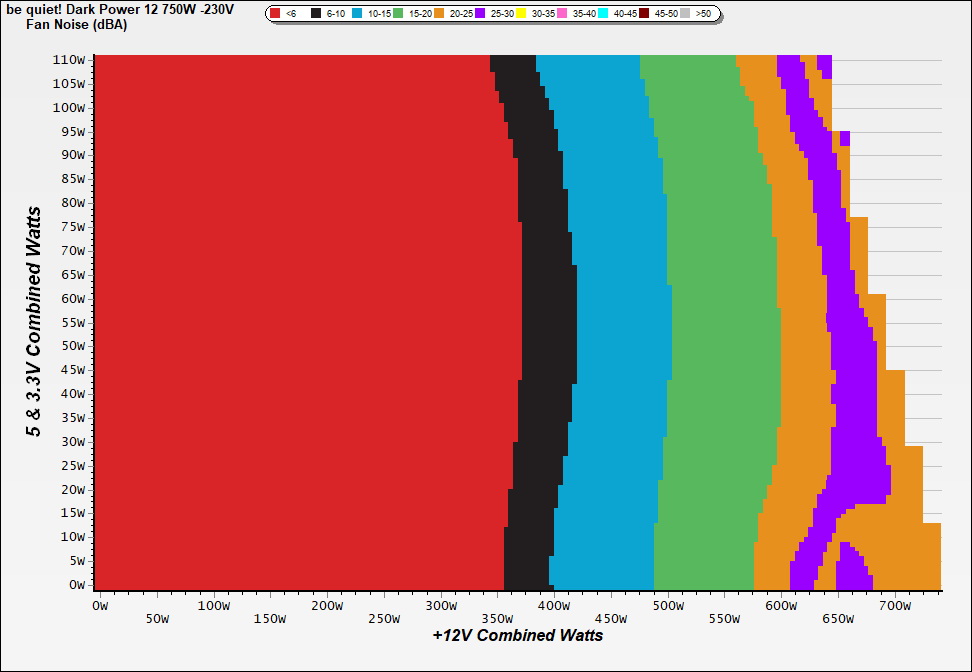This screenshot has width=972, height=672.
Task: Click '100W' on the horizontal +12V axis
Action: [x=213, y=606]
